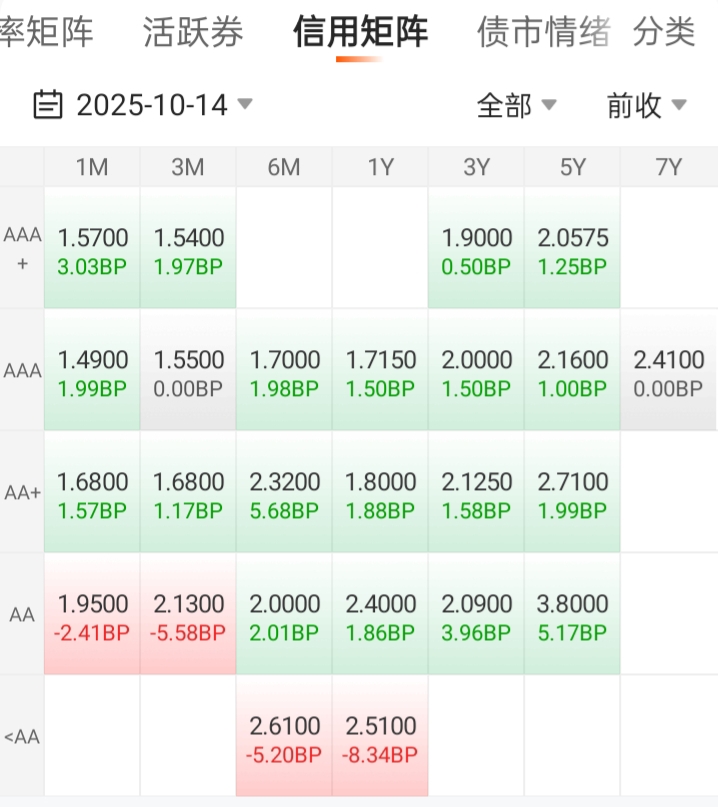Switch to the 活跃券 tab
Viewport: 718px width, 807px height.
pyautogui.click(x=193, y=32)
